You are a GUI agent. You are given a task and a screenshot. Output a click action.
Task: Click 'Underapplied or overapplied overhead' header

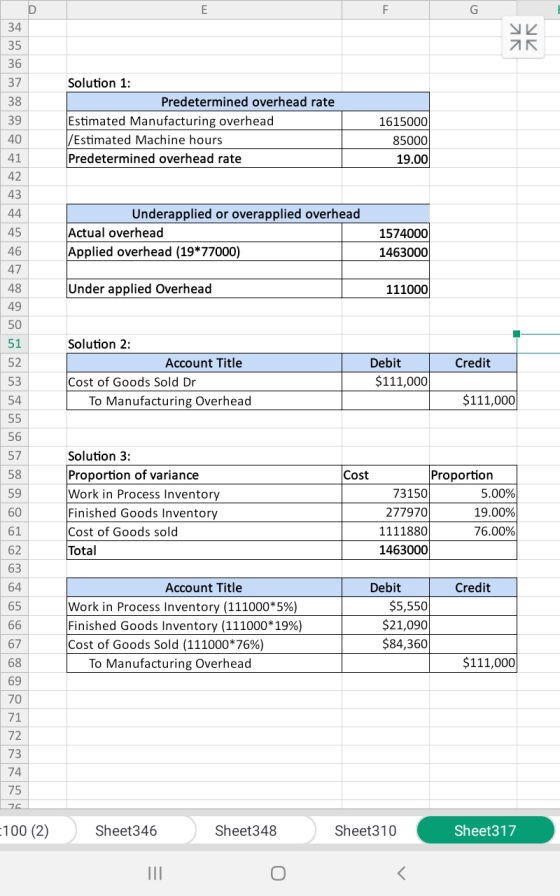point(248,214)
